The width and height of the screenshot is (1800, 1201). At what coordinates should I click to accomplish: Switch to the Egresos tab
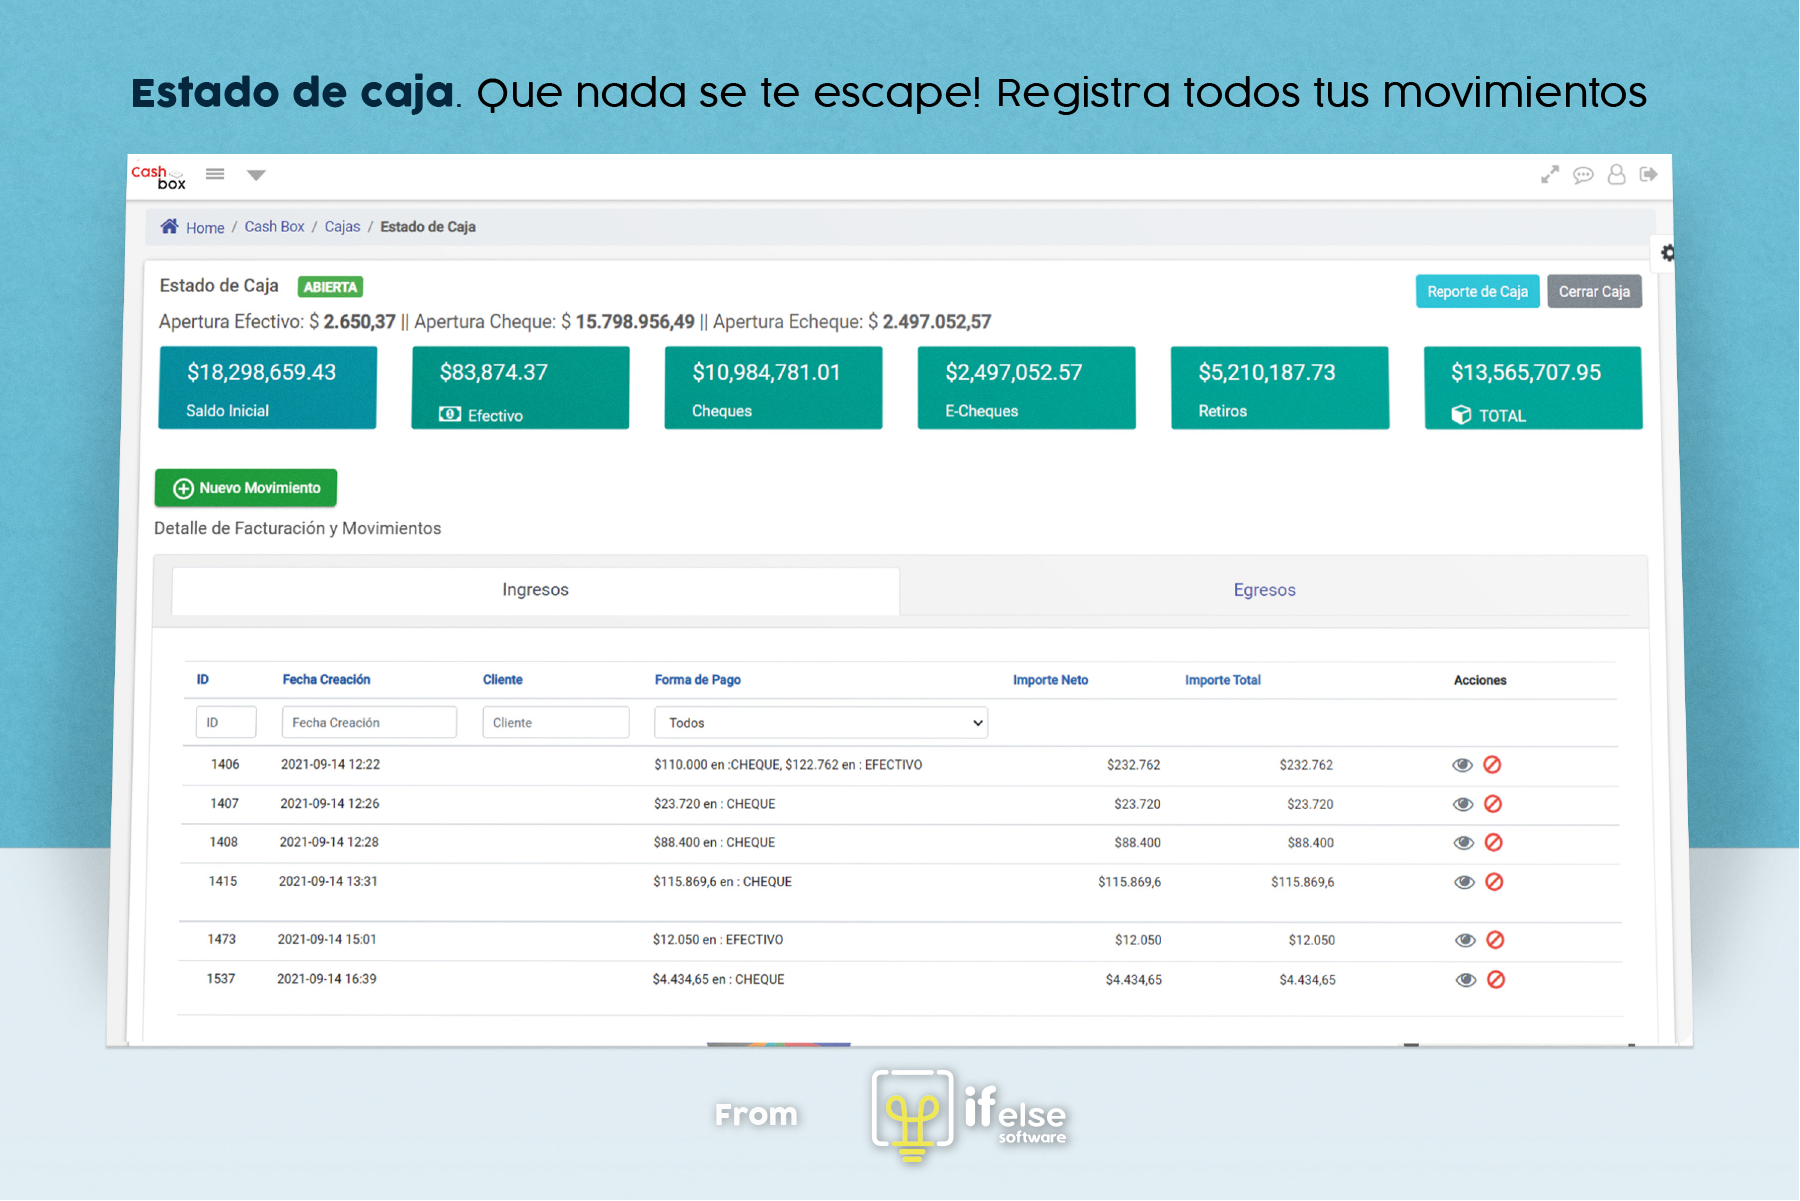(x=1264, y=590)
